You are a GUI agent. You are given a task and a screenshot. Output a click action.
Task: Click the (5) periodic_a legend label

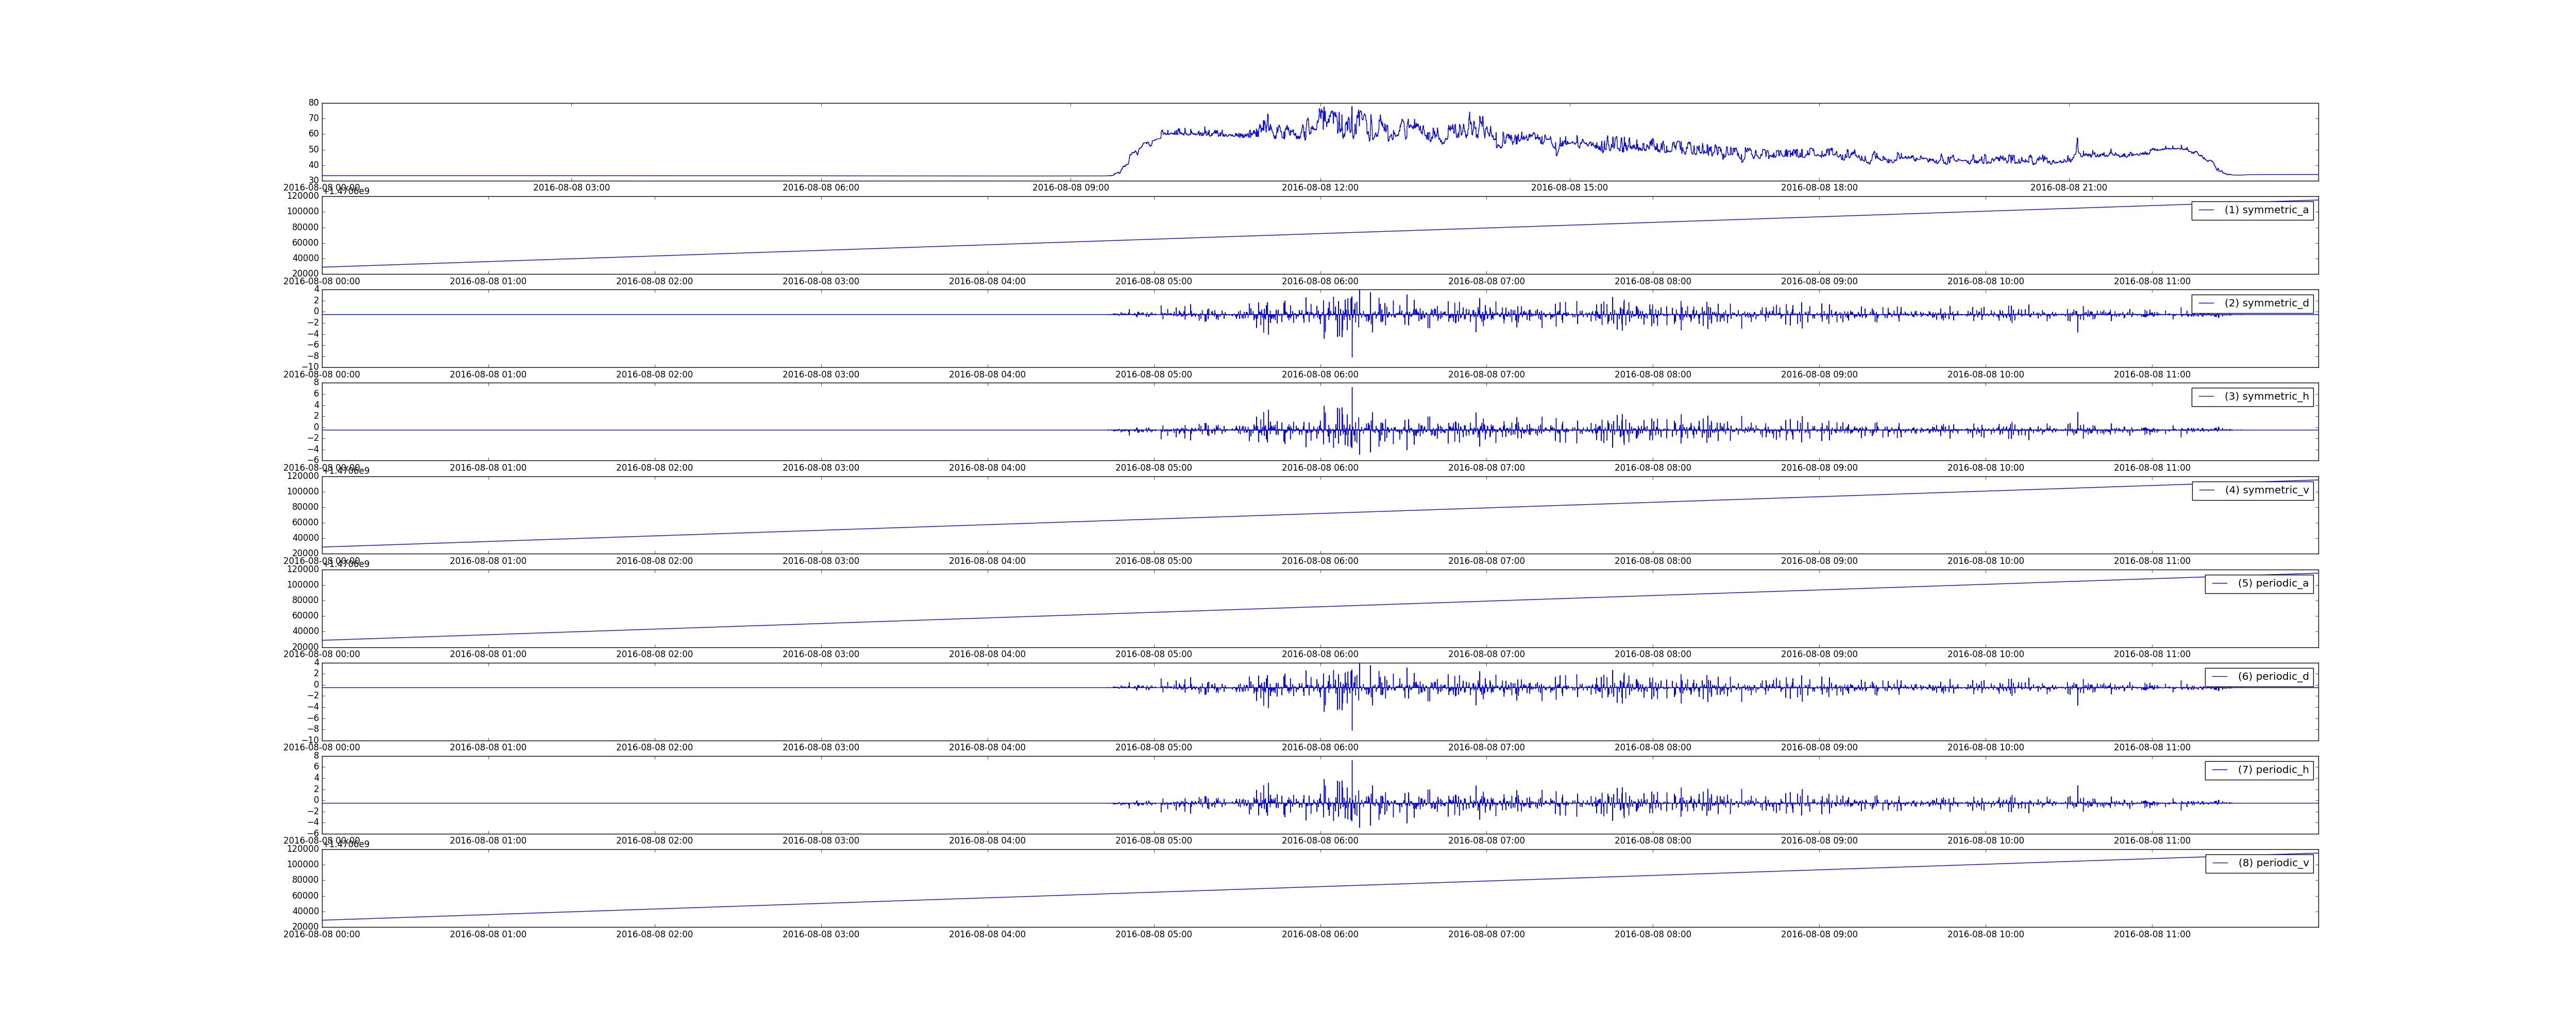coord(2273,583)
